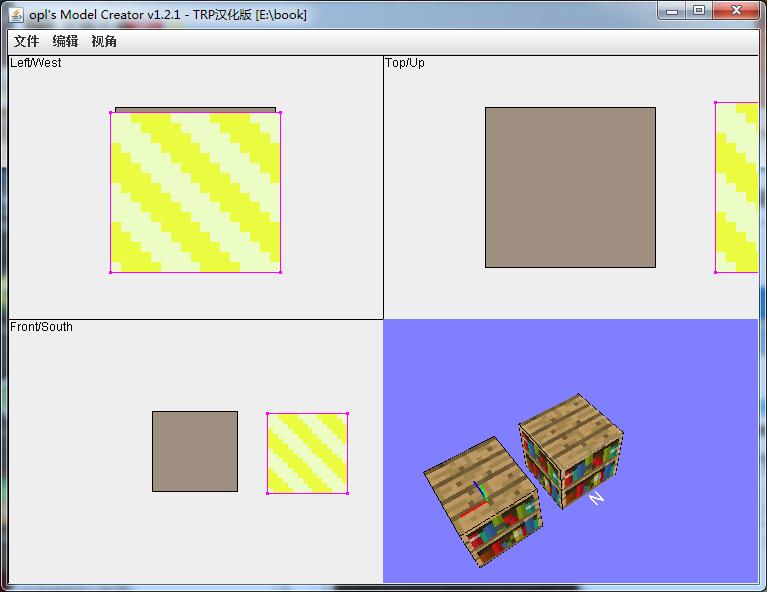Select the brown square in Top/Up view
This screenshot has height=592, width=767.
tap(570, 187)
